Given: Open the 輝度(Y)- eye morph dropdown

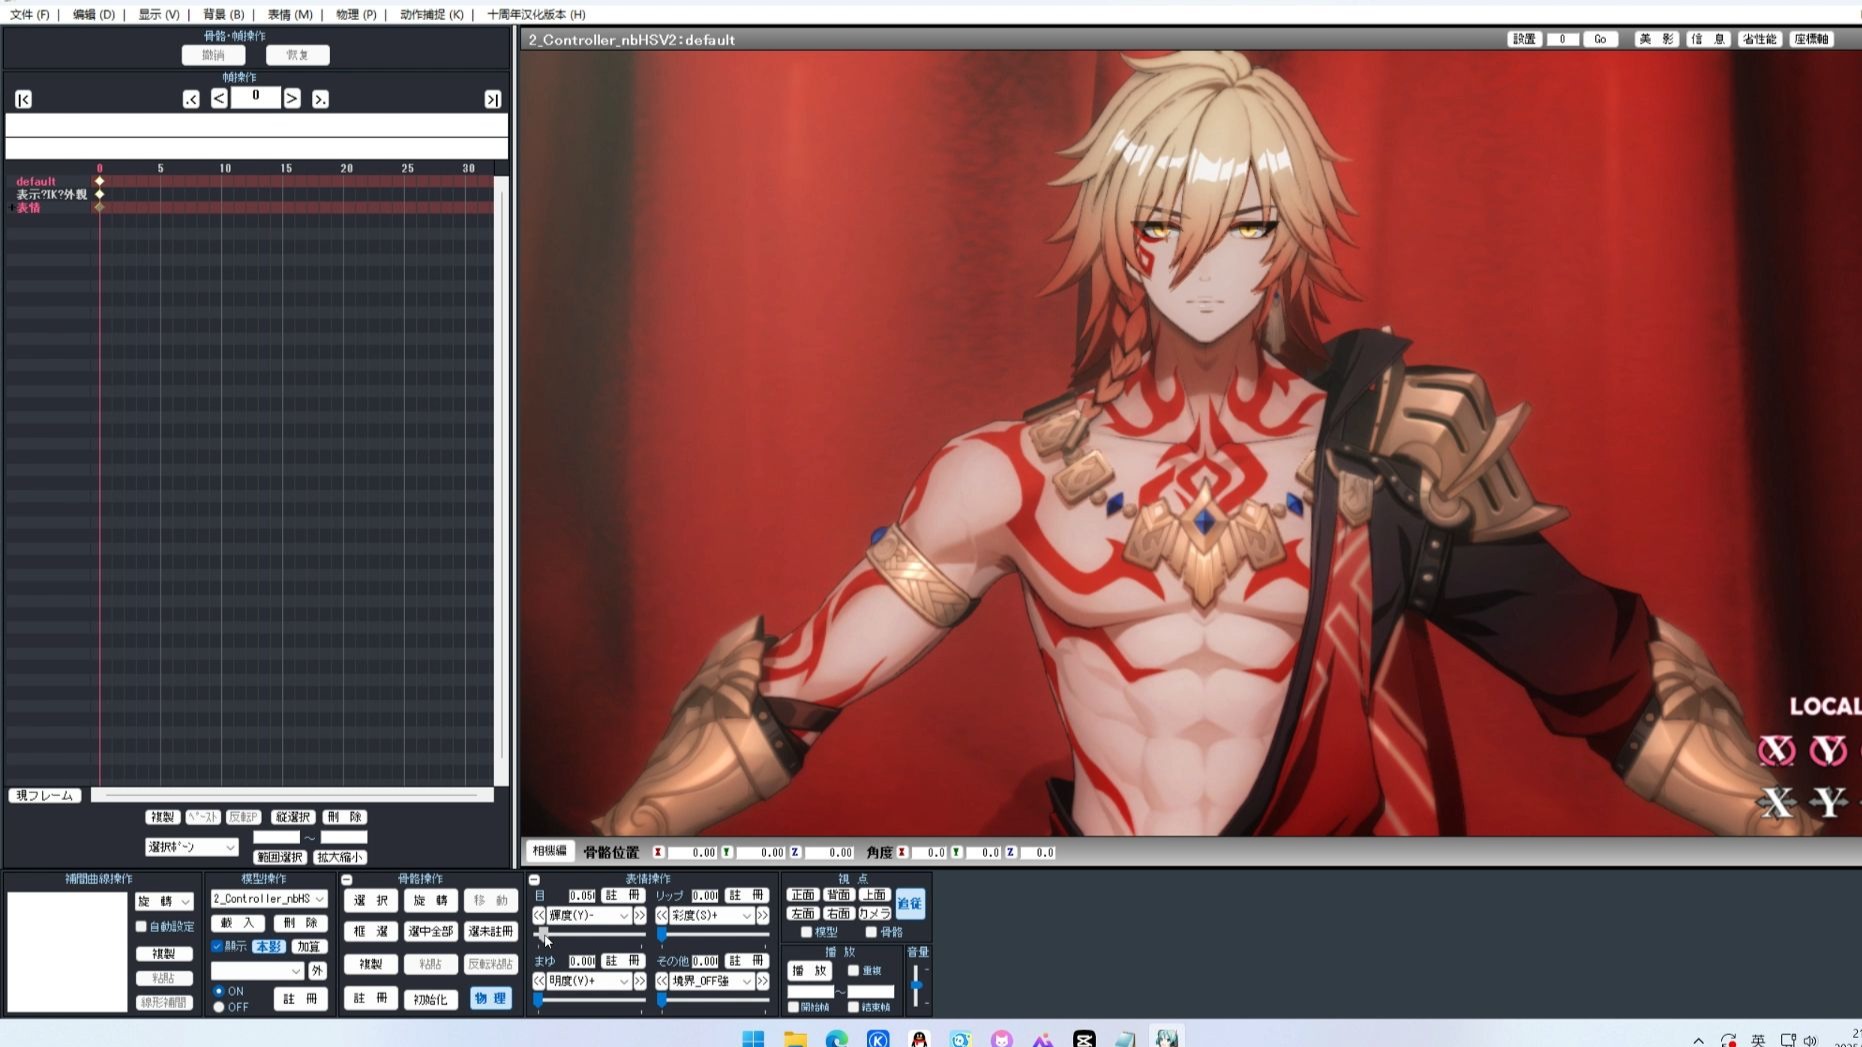Looking at the screenshot, I should click(x=588, y=916).
